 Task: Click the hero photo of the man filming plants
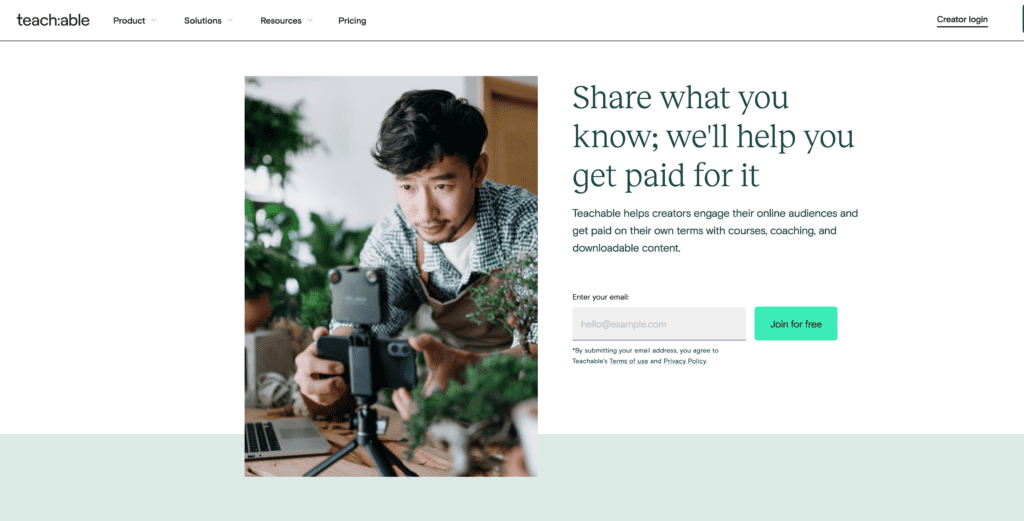[x=391, y=276]
